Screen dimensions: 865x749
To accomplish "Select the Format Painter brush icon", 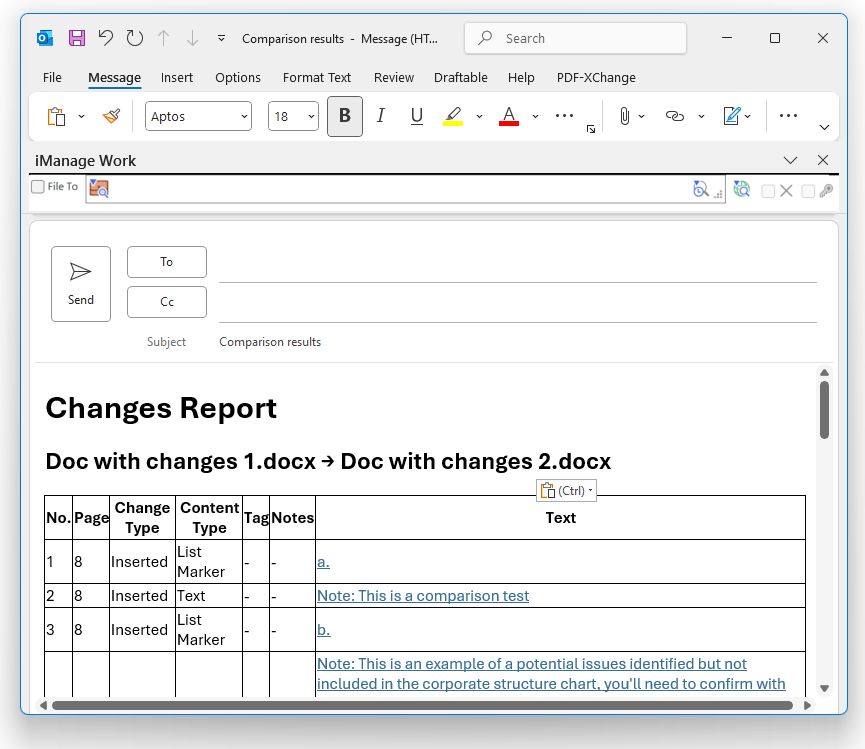I will pyautogui.click(x=111, y=116).
